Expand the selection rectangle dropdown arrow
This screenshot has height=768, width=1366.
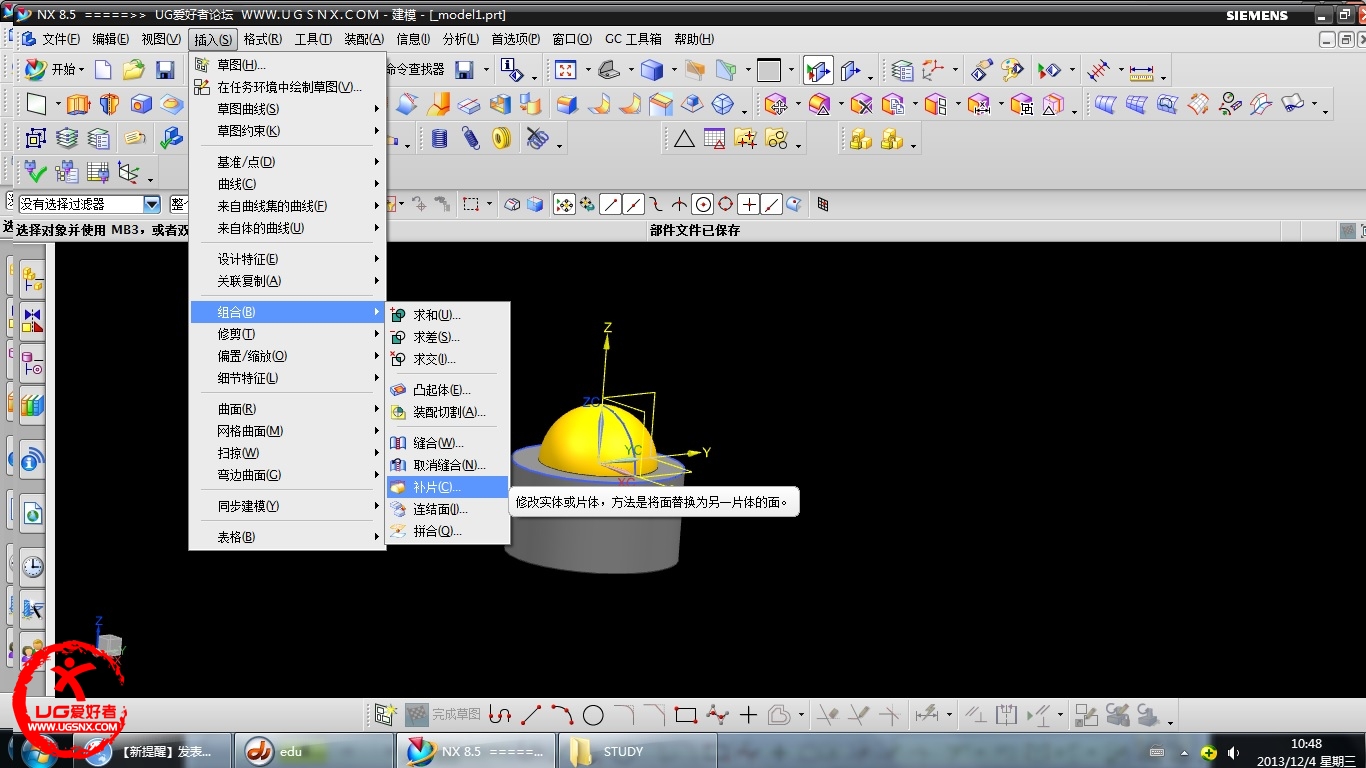[x=490, y=205]
